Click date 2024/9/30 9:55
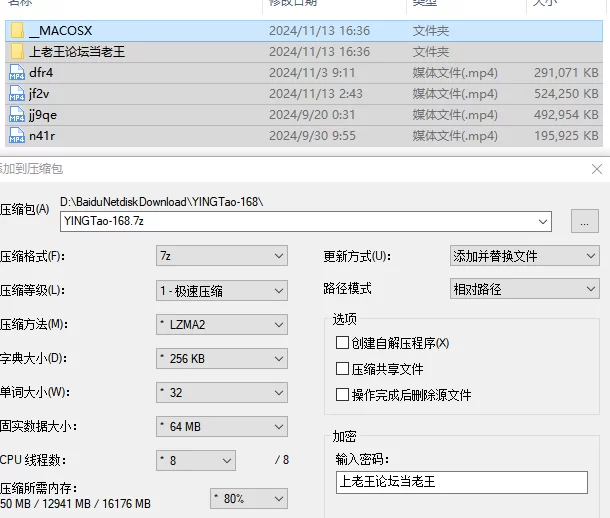The height and width of the screenshot is (518, 610). tap(312, 136)
